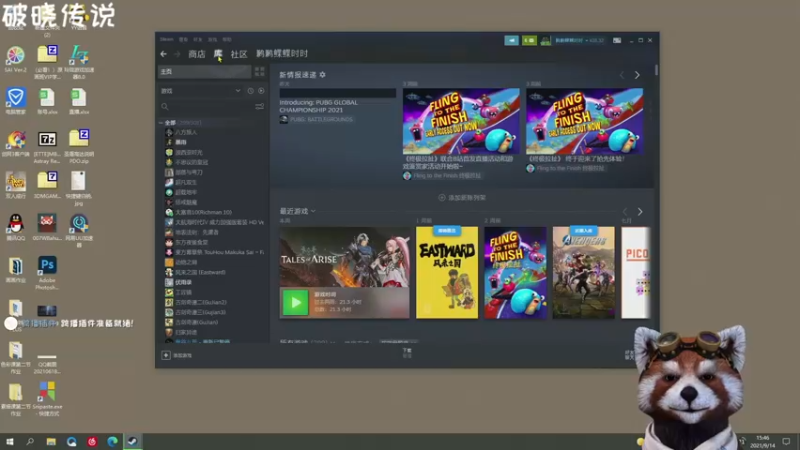Open the profile tab next to 社区
Image resolution: width=800 pixels, height=450 pixels.
(x=282, y=54)
